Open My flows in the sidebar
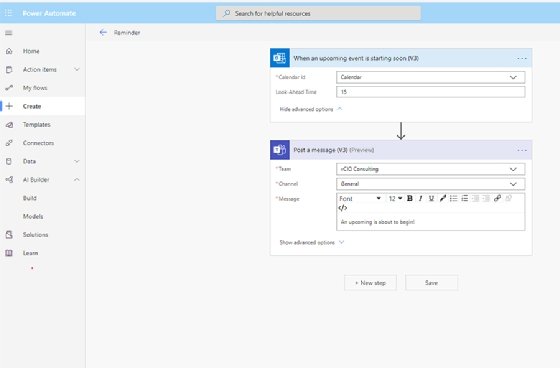This screenshot has height=368, width=560. (35, 88)
